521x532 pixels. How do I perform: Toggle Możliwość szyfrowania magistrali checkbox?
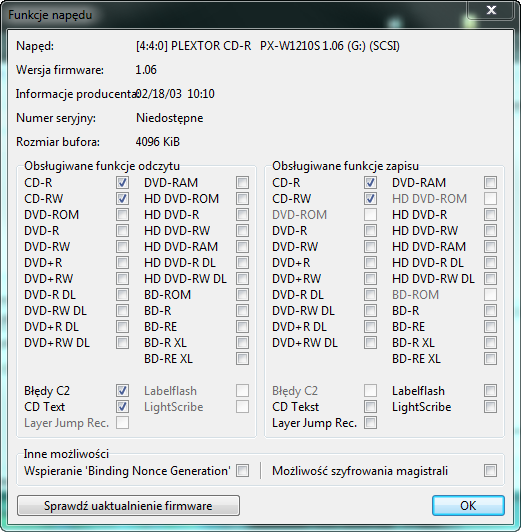click(x=490, y=471)
